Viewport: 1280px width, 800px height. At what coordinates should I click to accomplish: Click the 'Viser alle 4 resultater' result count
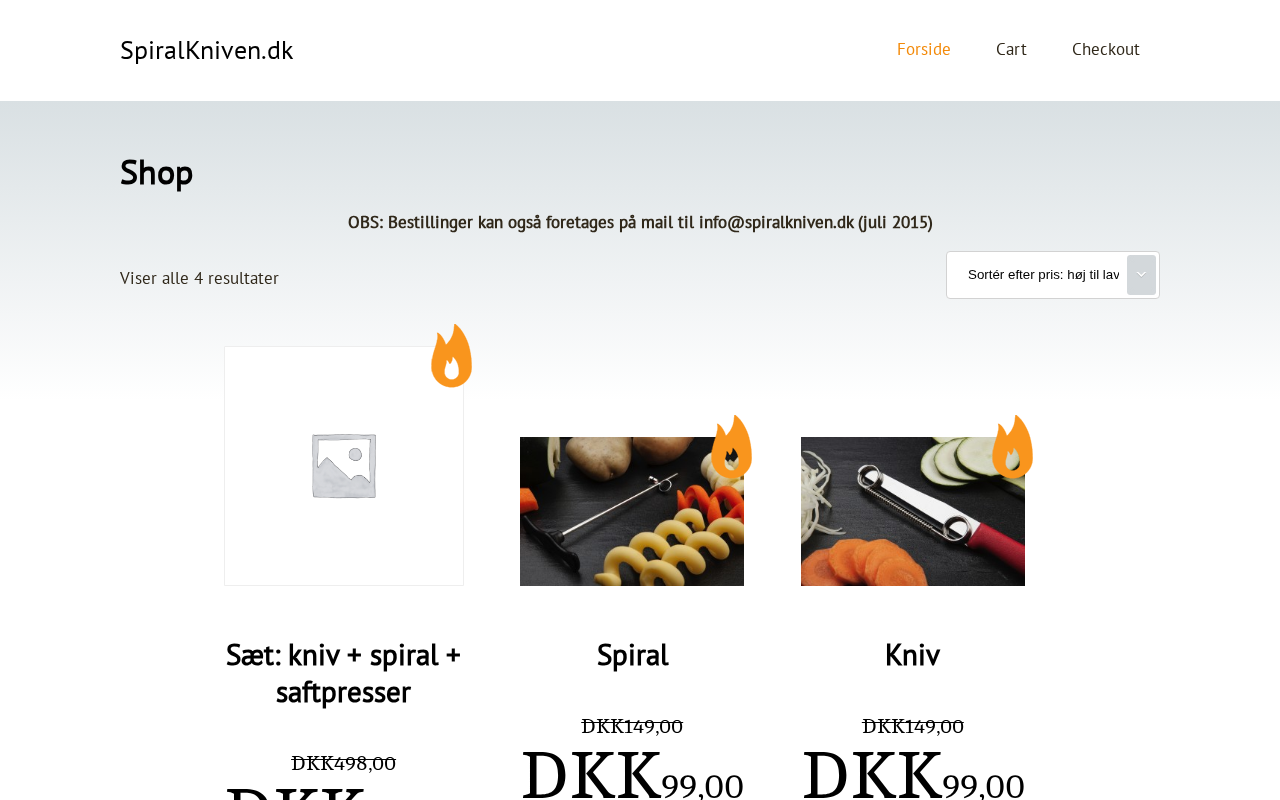pos(199,278)
